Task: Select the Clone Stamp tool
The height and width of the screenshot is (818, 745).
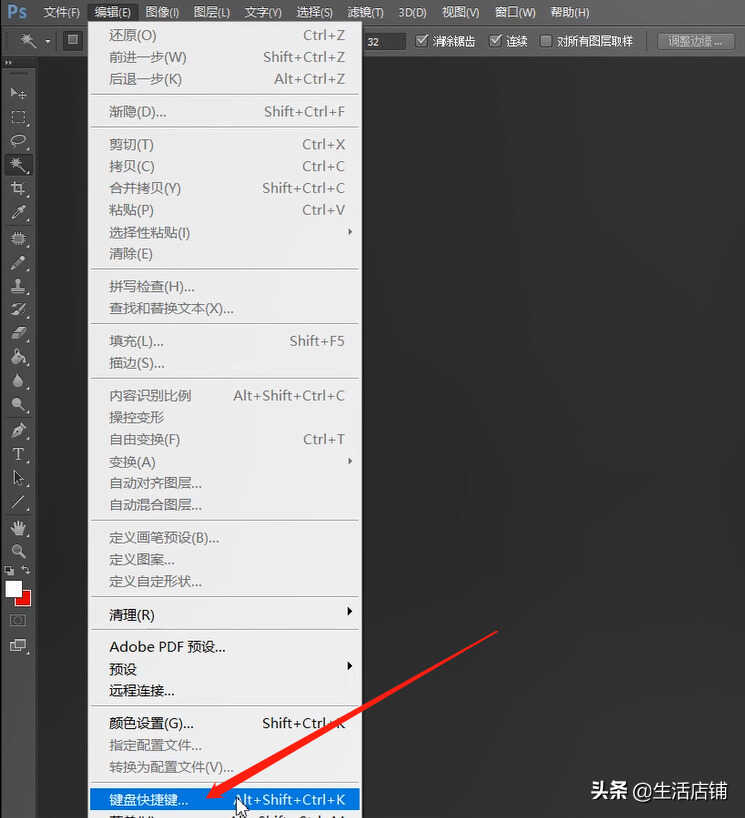Action: point(18,286)
